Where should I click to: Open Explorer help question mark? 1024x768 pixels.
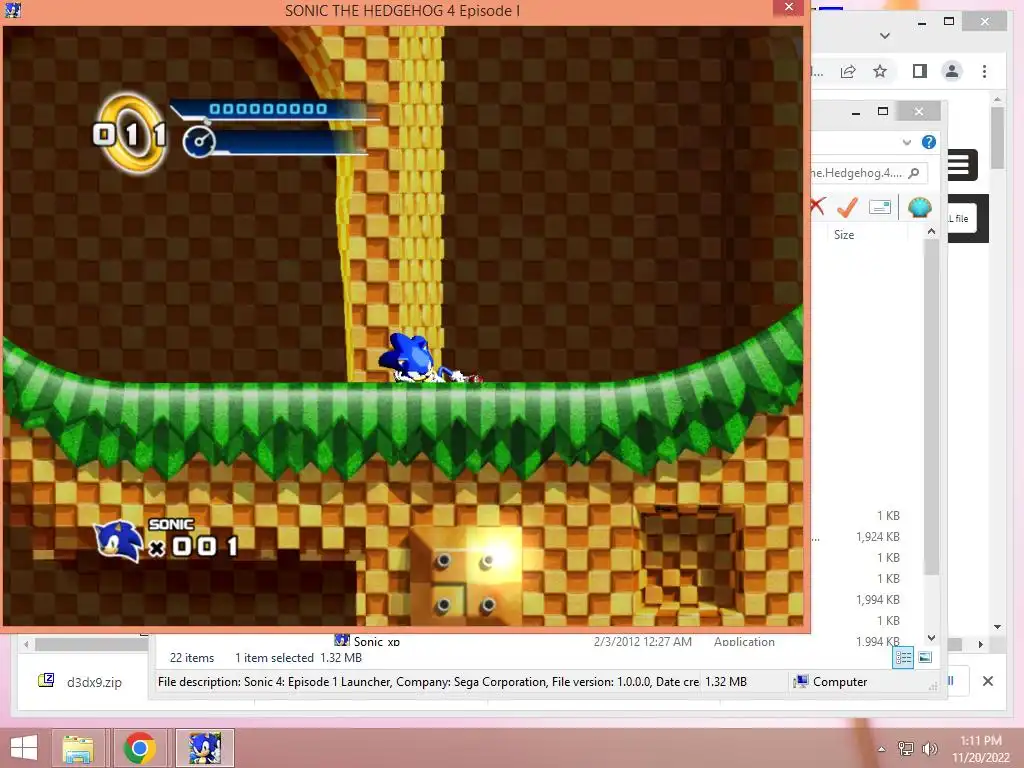click(x=929, y=142)
